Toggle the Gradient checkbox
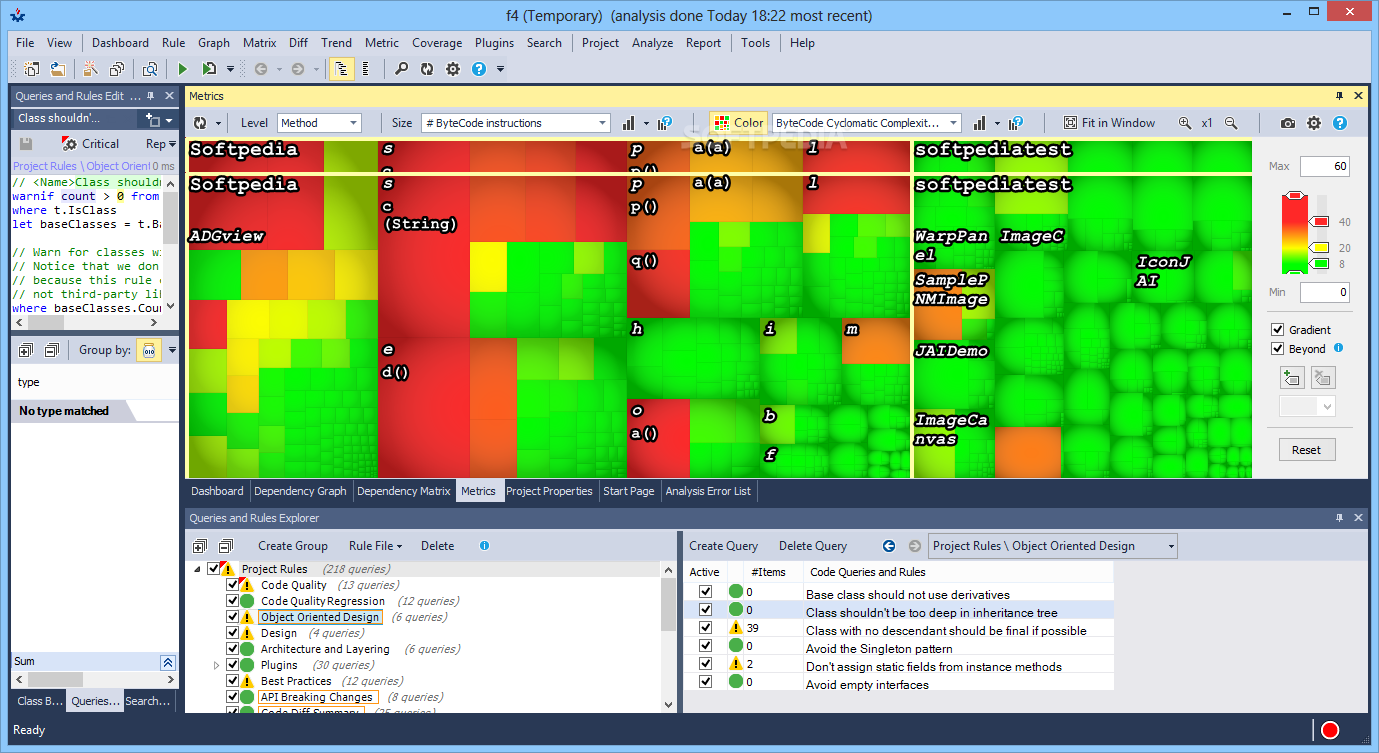 [x=1277, y=330]
